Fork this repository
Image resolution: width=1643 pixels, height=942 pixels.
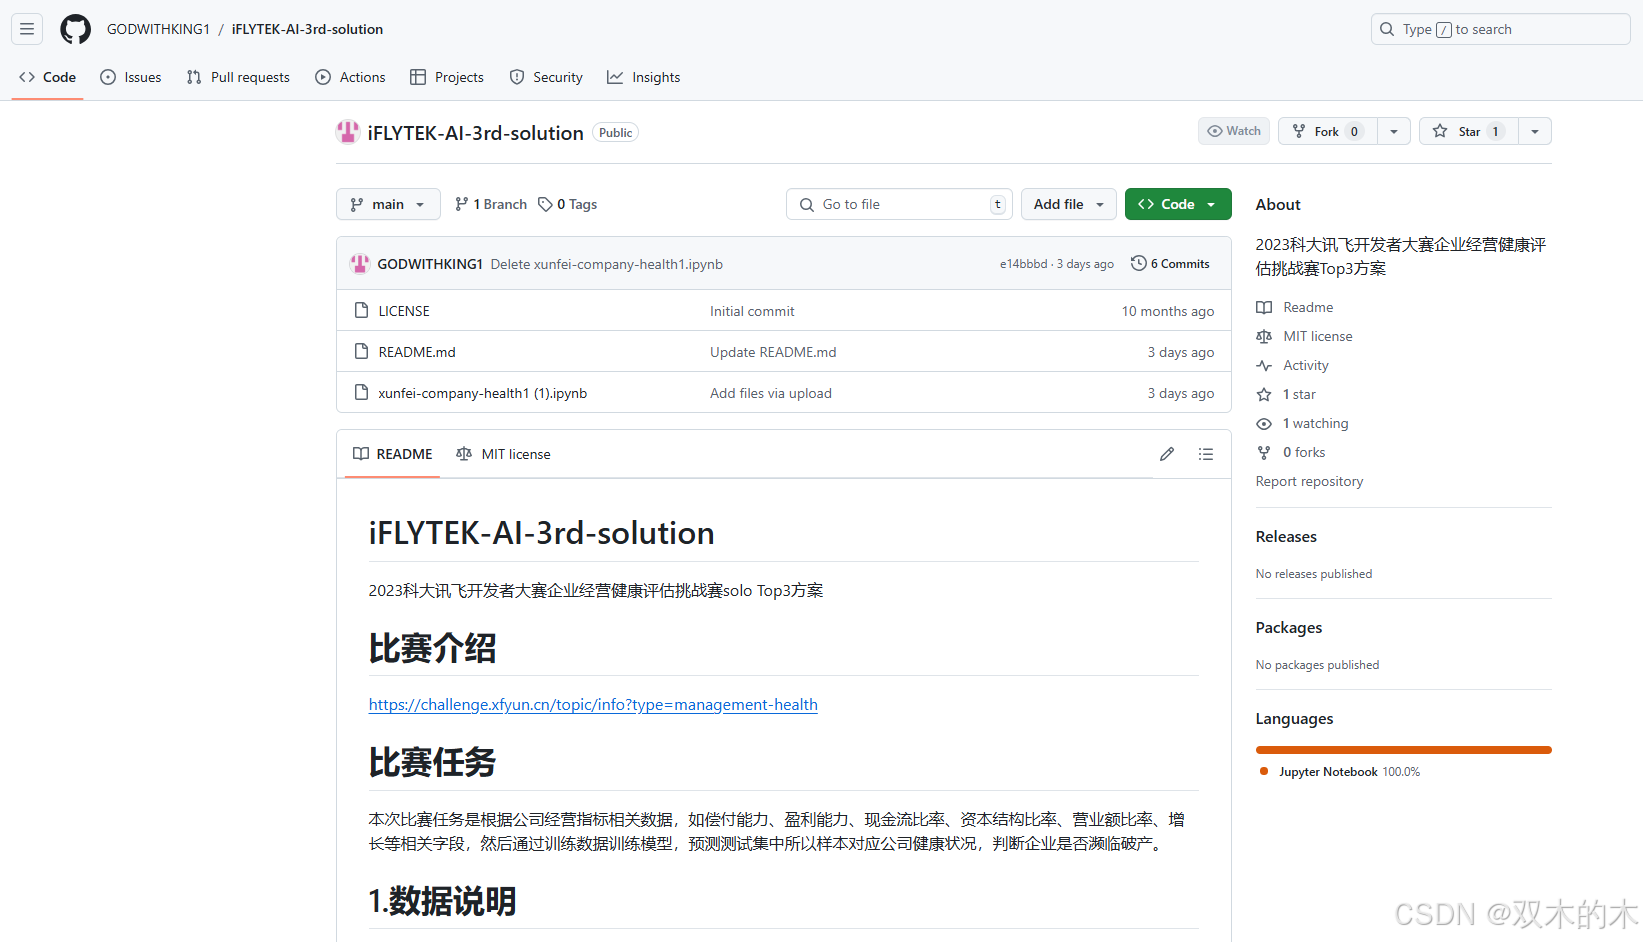click(x=1328, y=131)
